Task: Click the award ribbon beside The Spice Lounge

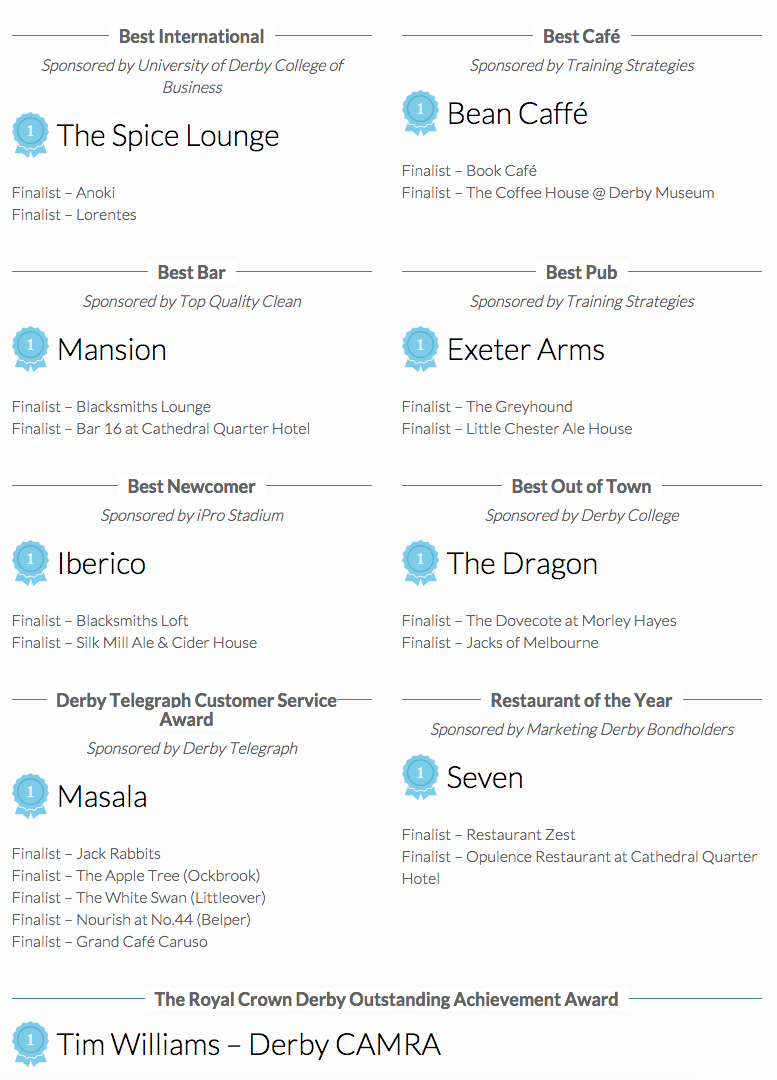Action: (x=30, y=133)
